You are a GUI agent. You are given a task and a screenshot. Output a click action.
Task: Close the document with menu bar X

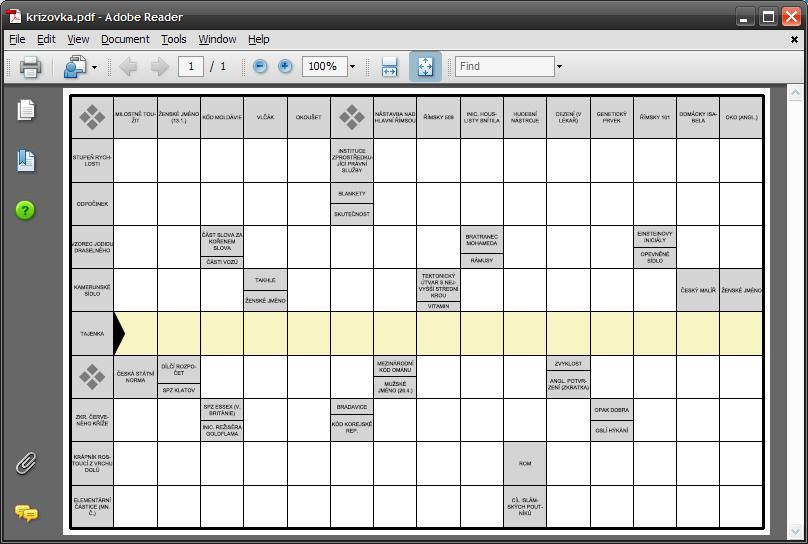(794, 40)
